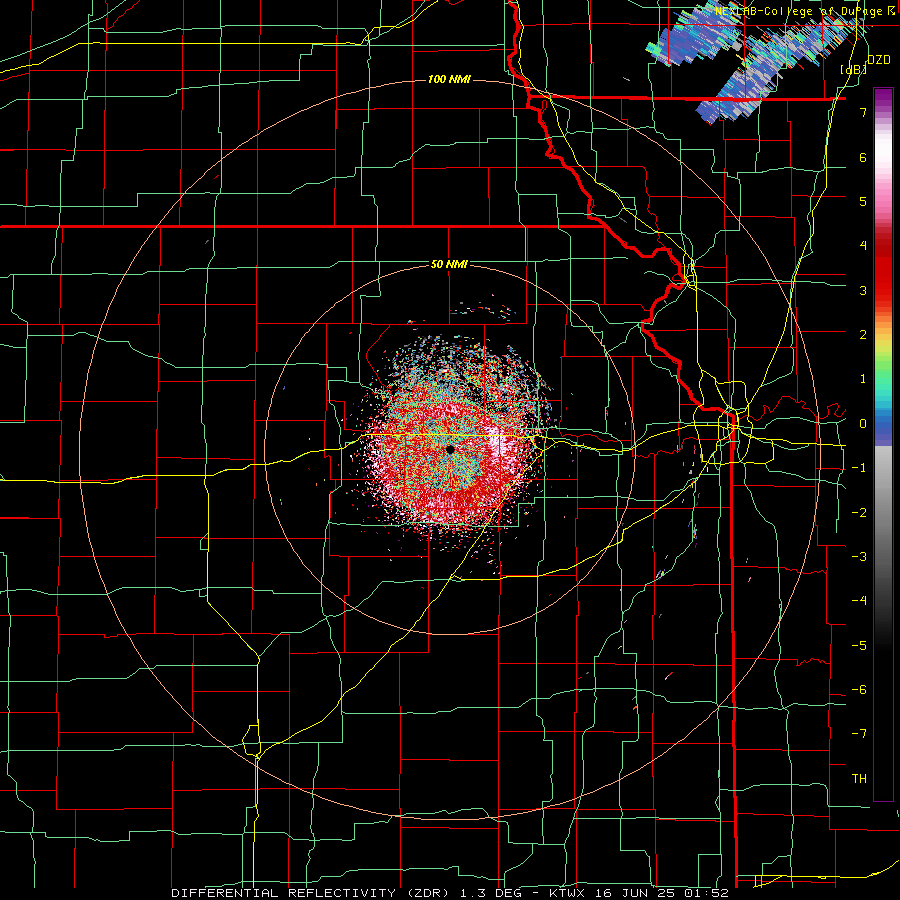Click the 3 value on the color scale
The height and width of the screenshot is (900, 900).
point(863,290)
